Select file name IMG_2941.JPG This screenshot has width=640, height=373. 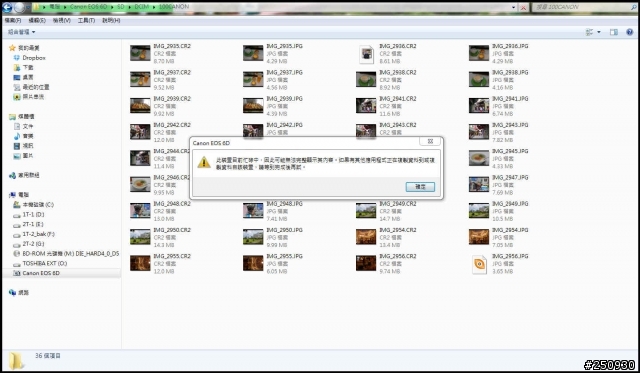click(510, 98)
